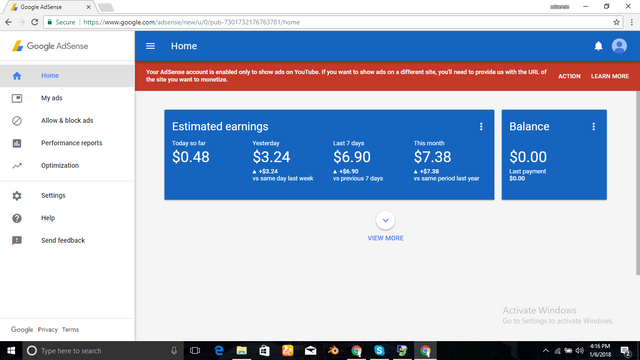Open Task View on taskbar
The height and width of the screenshot is (360, 640).
tap(195, 351)
